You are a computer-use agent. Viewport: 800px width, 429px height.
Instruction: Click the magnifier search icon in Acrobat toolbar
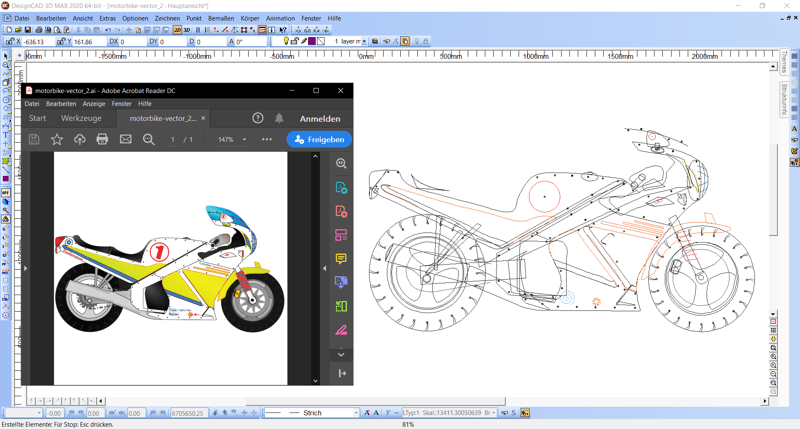pyautogui.click(x=149, y=140)
